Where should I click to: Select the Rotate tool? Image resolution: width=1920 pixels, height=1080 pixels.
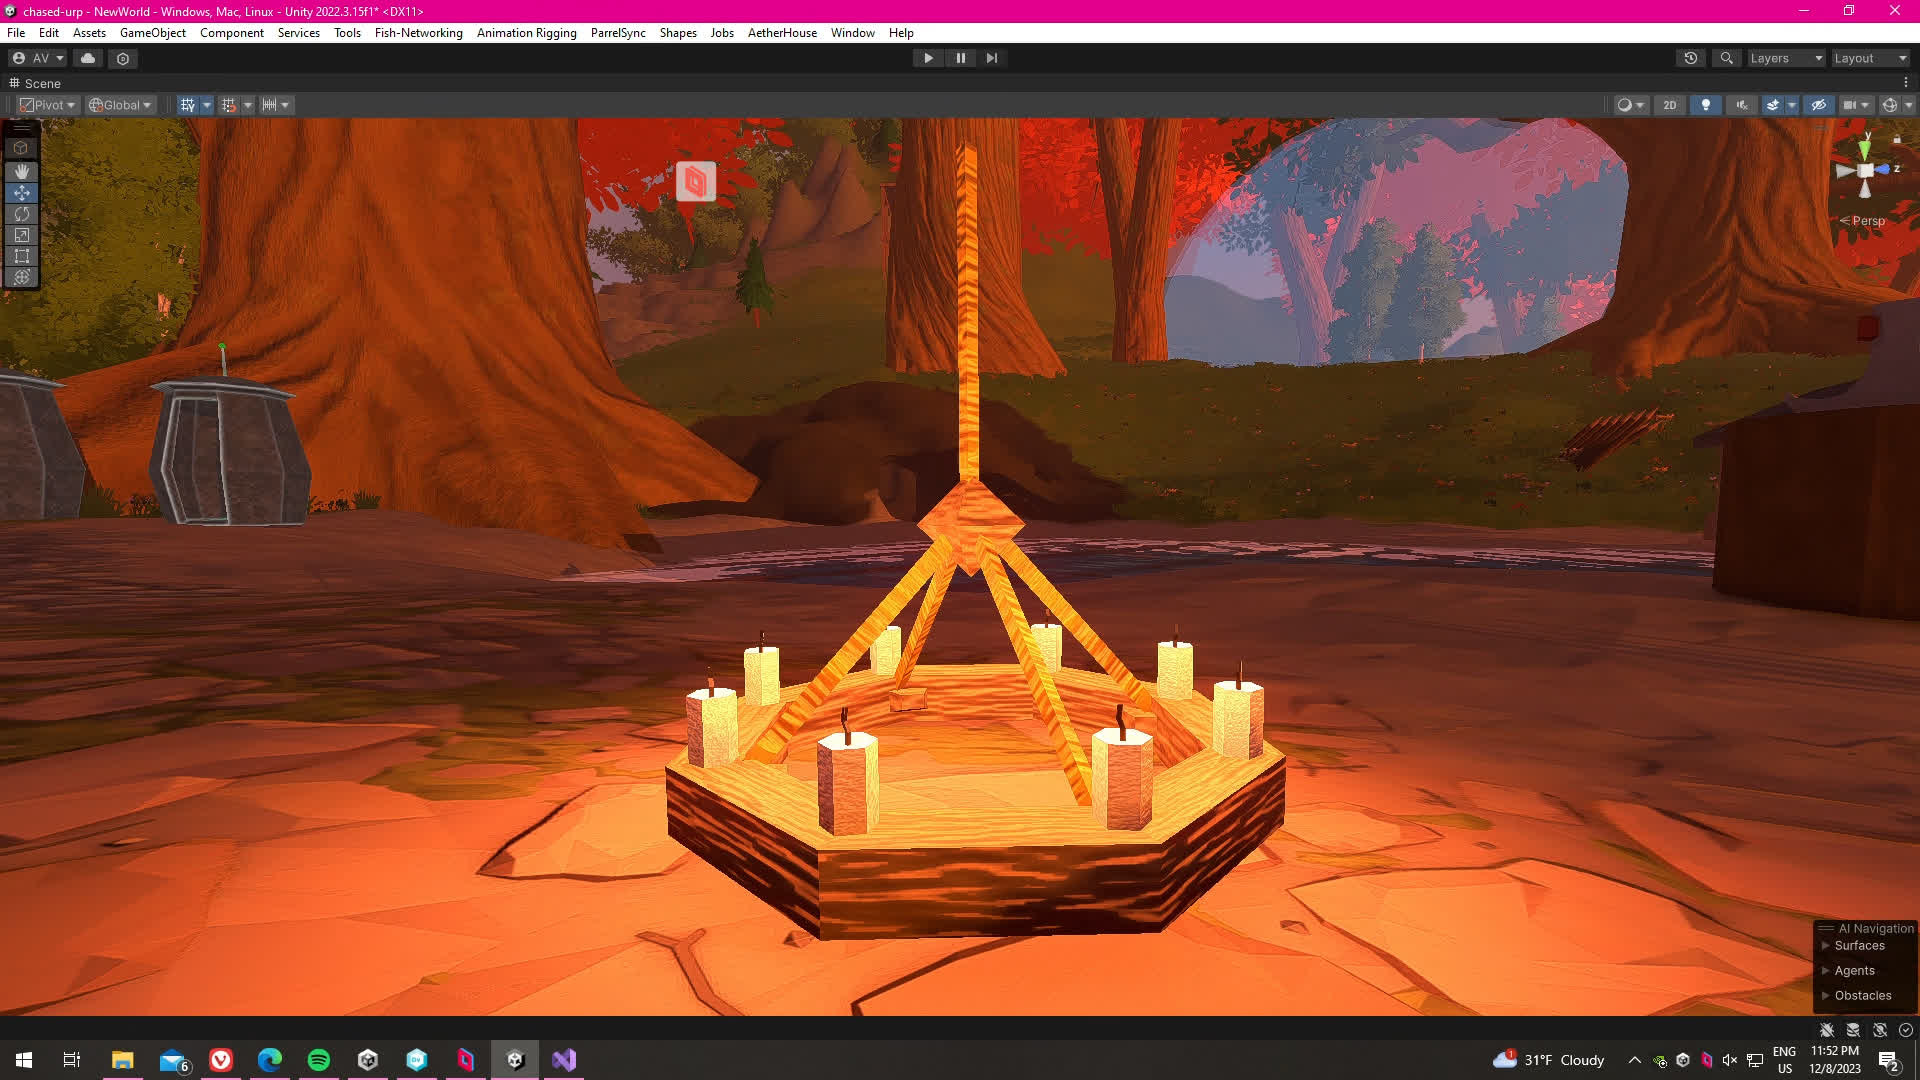pyautogui.click(x=21, y=214)
